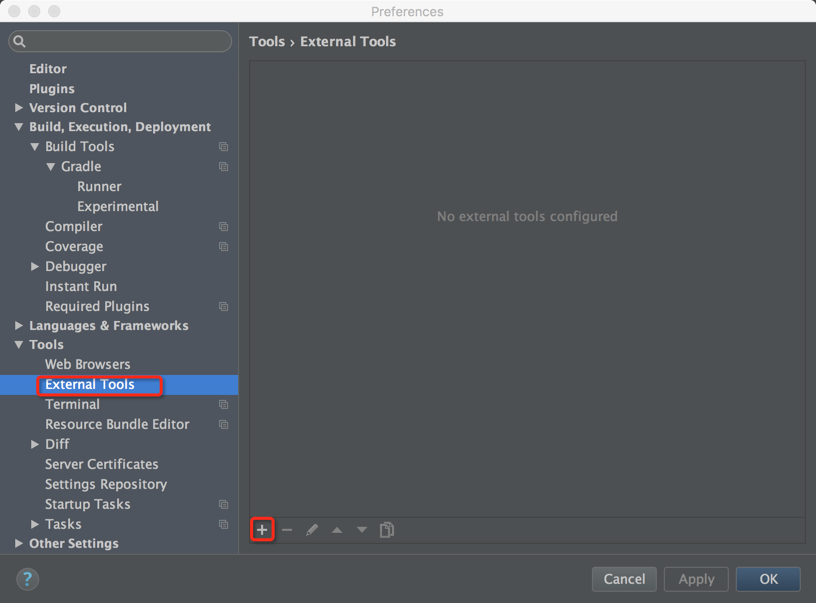The width and height of the screenshot is (816, 603).
Task: Open the Terminal settings page
Action: coord(72,404)
